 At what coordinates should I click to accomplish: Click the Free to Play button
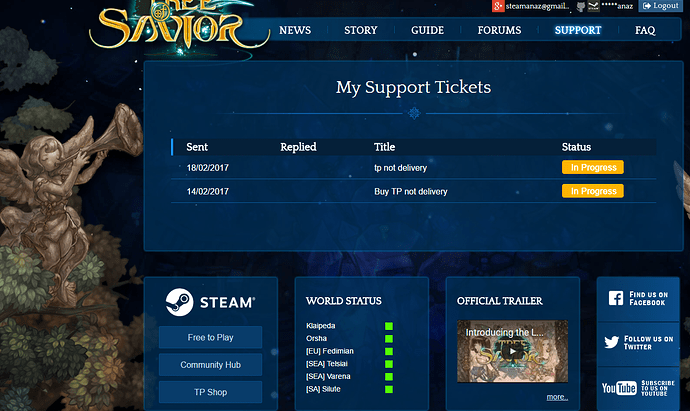210,338
